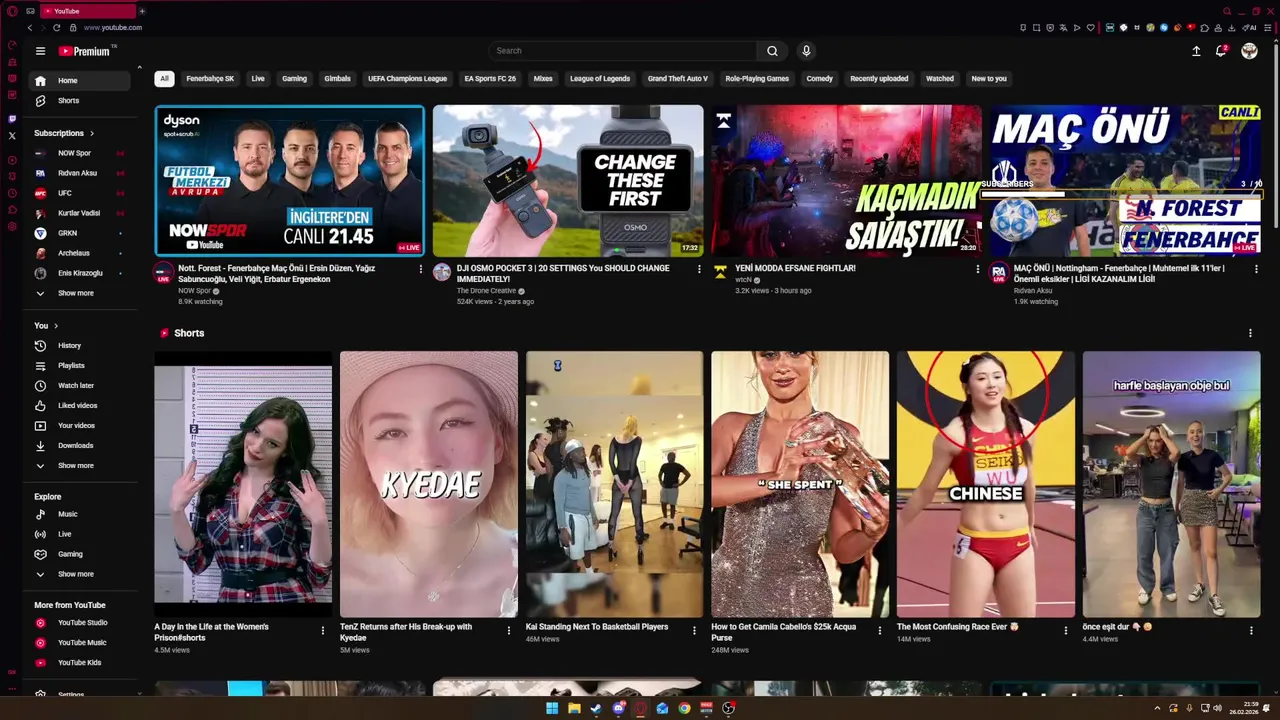Open Music under Explore
The height and width of the screenshot is (720, 1280).
tap(77, 514)
